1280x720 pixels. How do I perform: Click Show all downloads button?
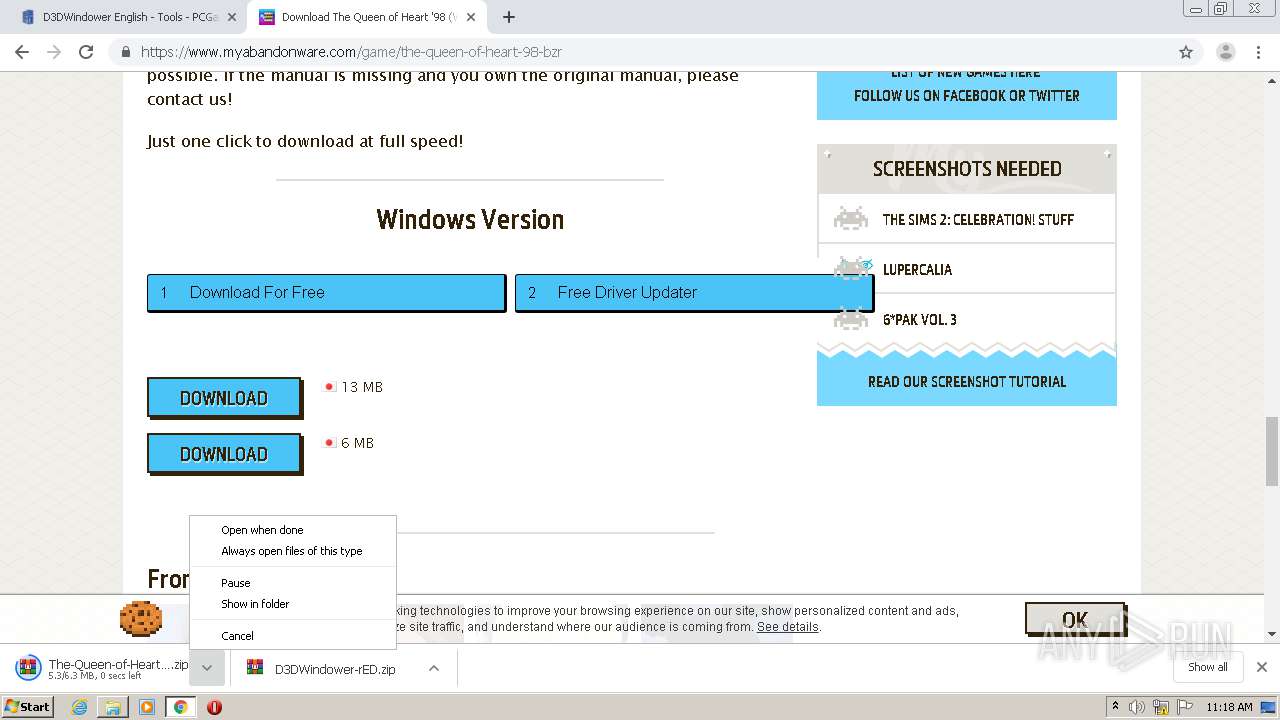click(1208, 667)
